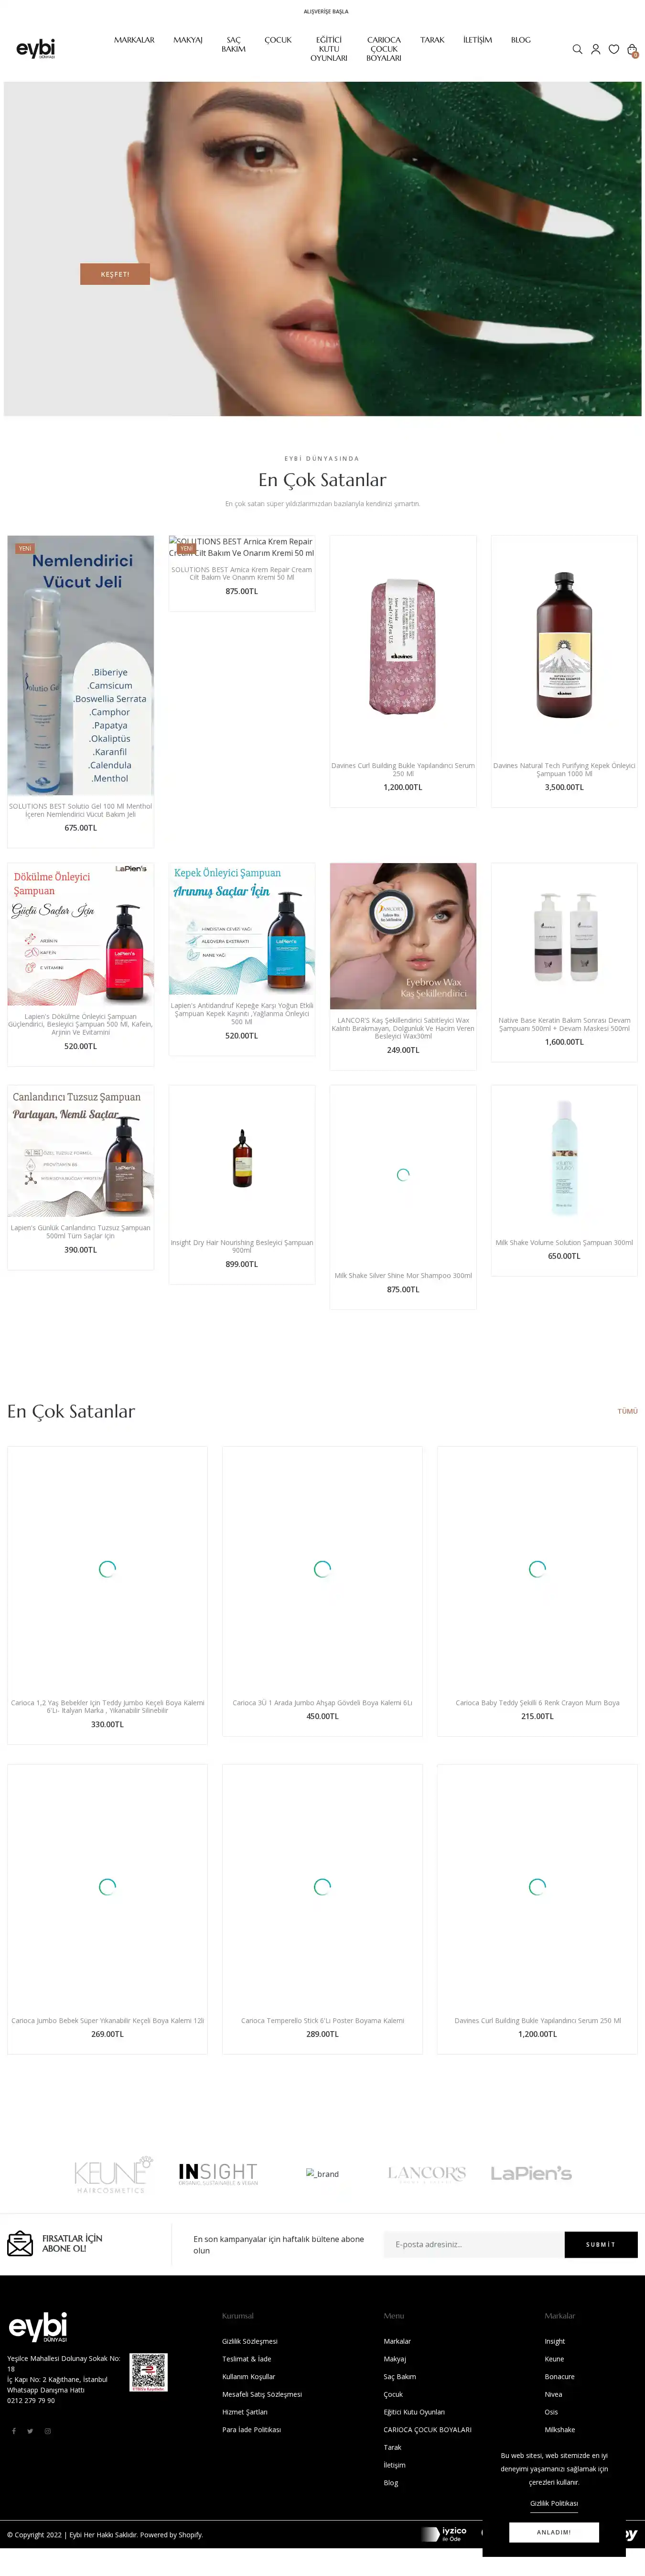Focus the E-posta adresiniz input field
This screenshot has height=2576, width=645.
click(474, 2244)
